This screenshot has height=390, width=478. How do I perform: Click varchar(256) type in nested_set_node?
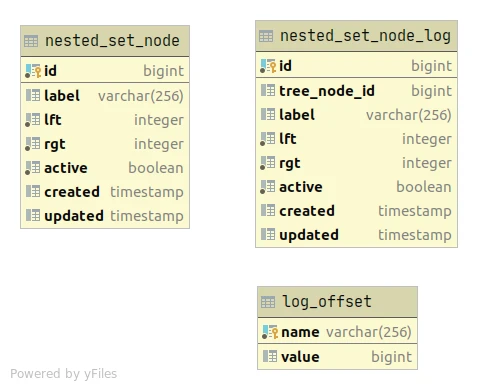[x=141, y=96]
